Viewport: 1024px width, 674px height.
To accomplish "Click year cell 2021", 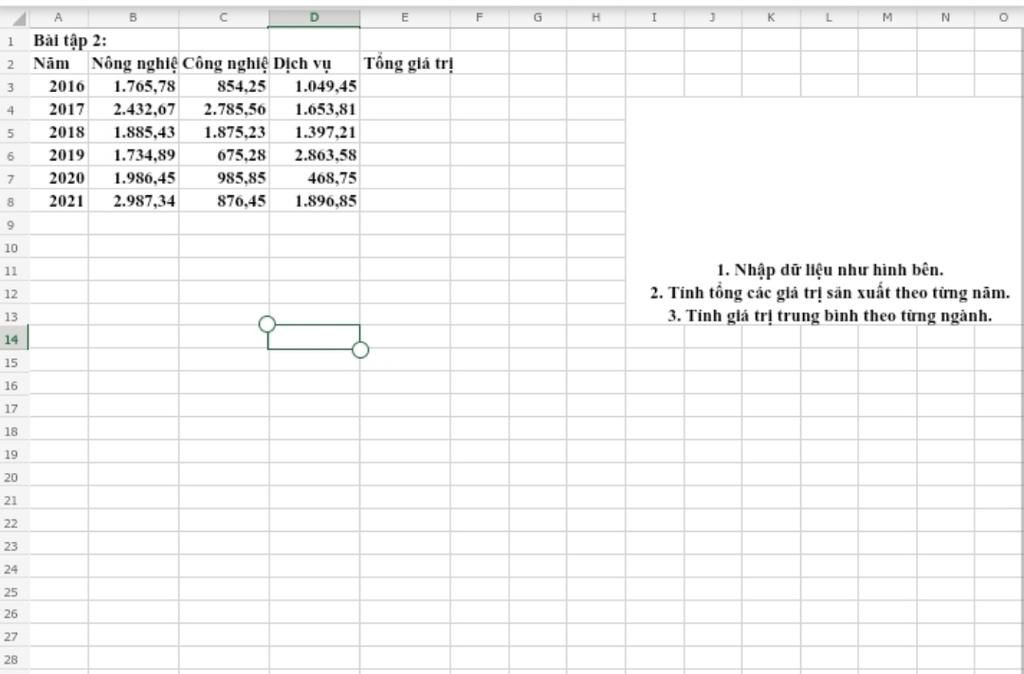I will point(59,201).
